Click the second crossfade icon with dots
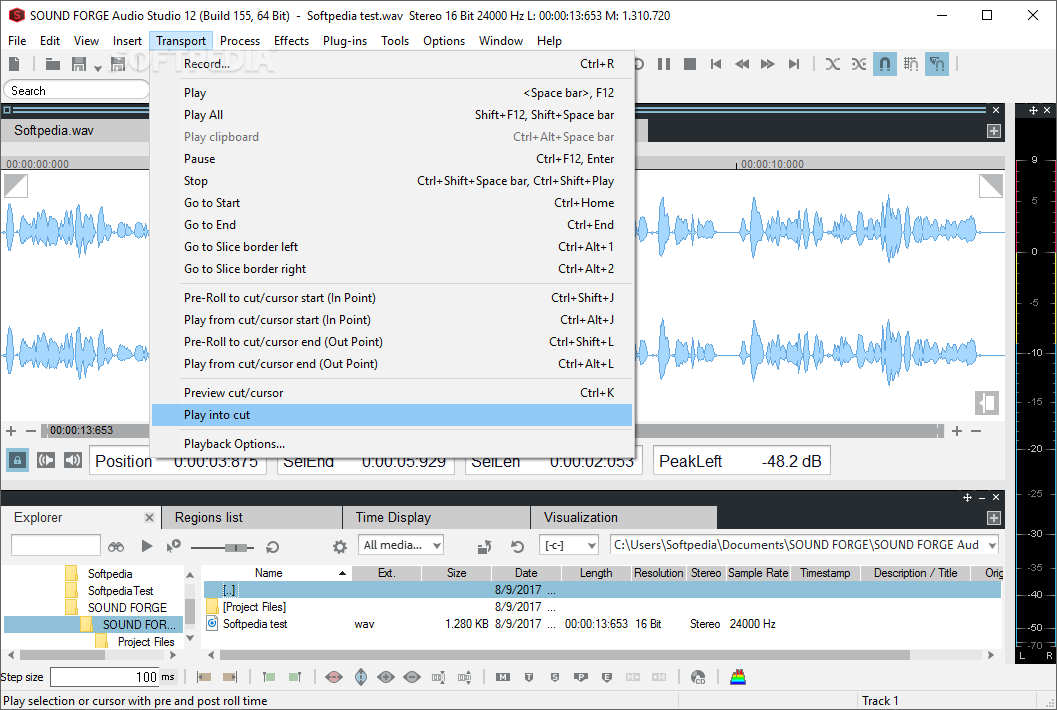1057x710 pixels. tap(858, 64)
